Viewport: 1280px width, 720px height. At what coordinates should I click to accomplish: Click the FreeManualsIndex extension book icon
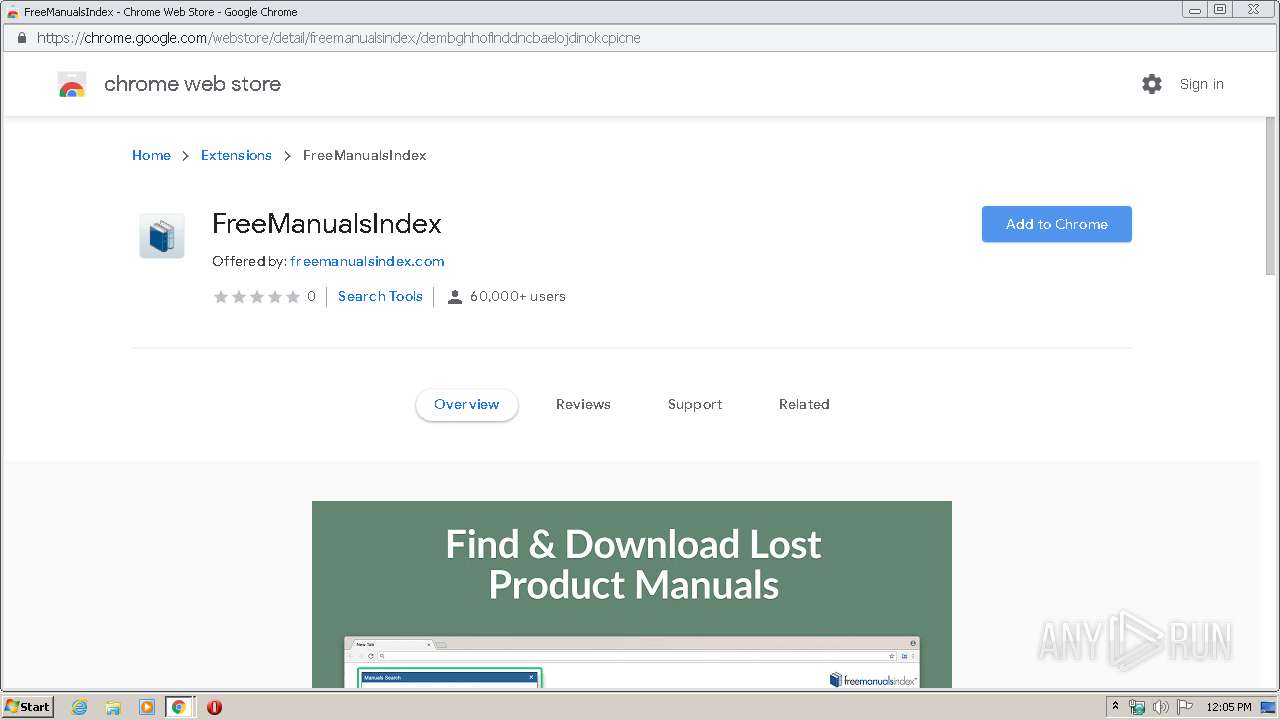pyautogui.click(x=162, y=236)
